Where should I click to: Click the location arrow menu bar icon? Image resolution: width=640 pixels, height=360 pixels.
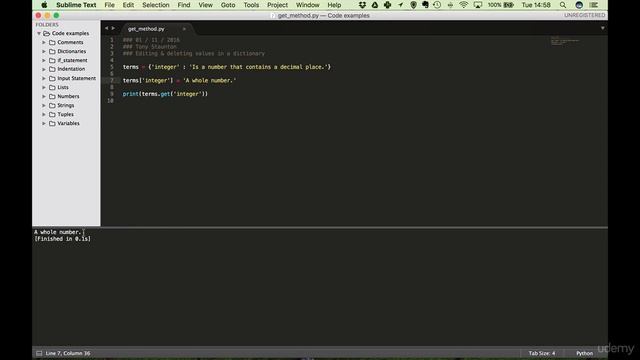400,5
